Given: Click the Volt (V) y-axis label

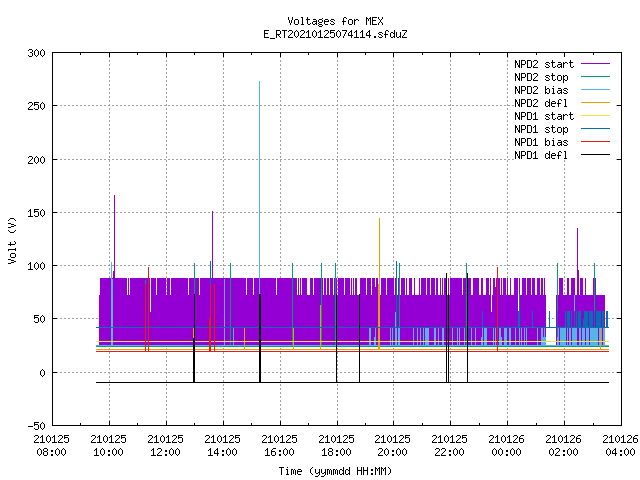Looking at the screenshot, I should click(x=13, y=241).
